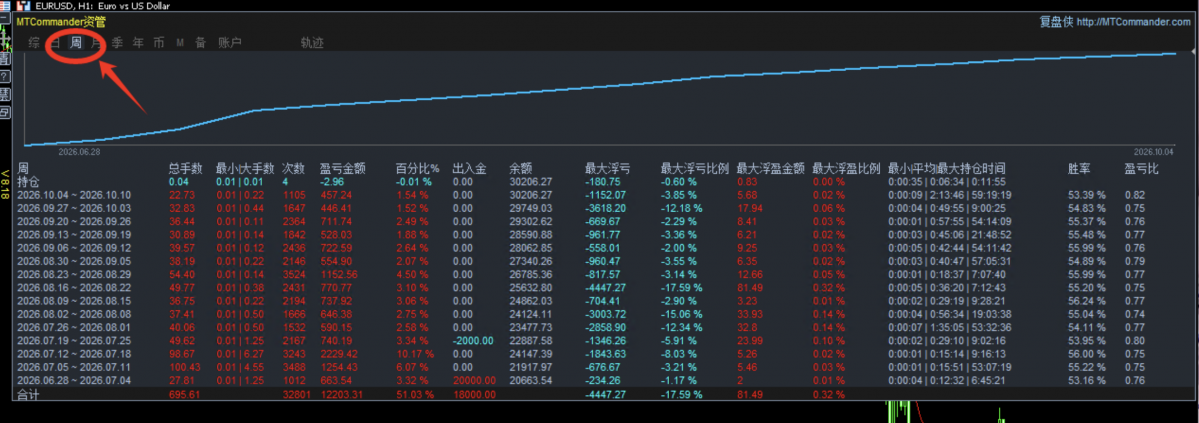
Task: Click the 百分比% column header
Action: tap(418, 168)
